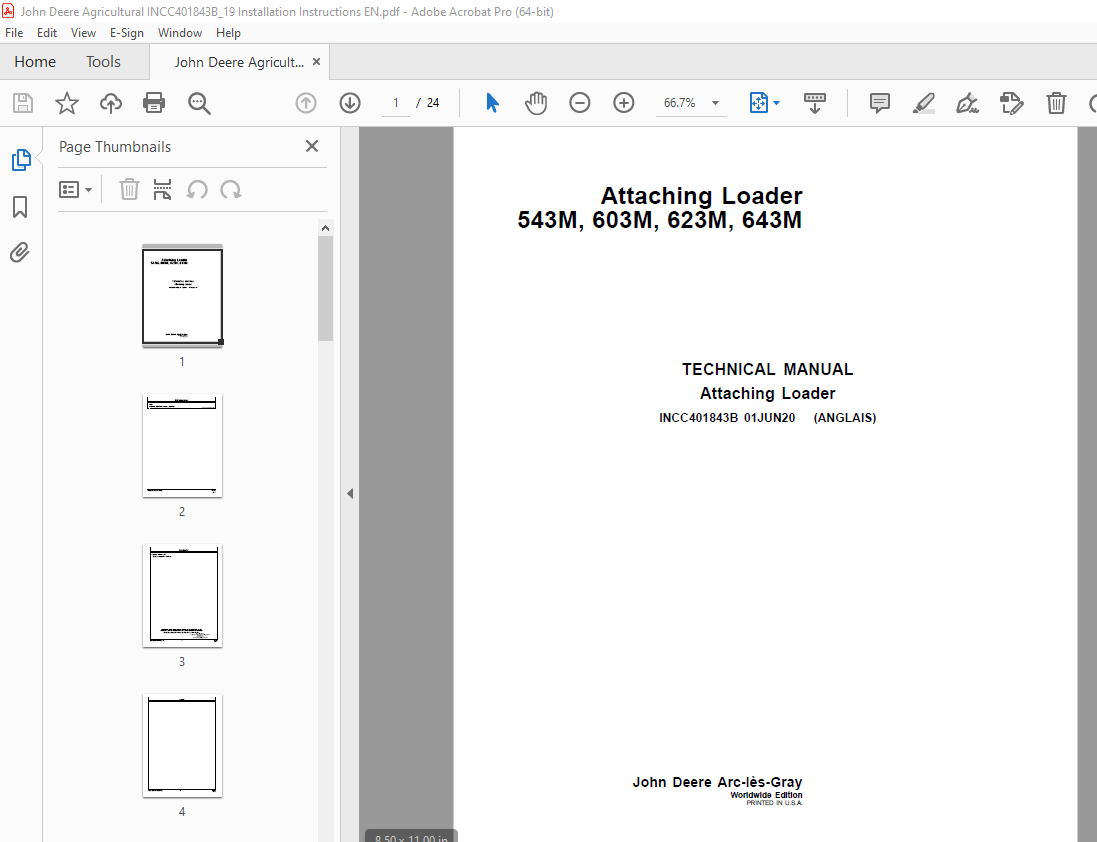The height and width of the screenshot is (842, 1097).
Task: Open the Help menu
Action: [x=228, y=33]
